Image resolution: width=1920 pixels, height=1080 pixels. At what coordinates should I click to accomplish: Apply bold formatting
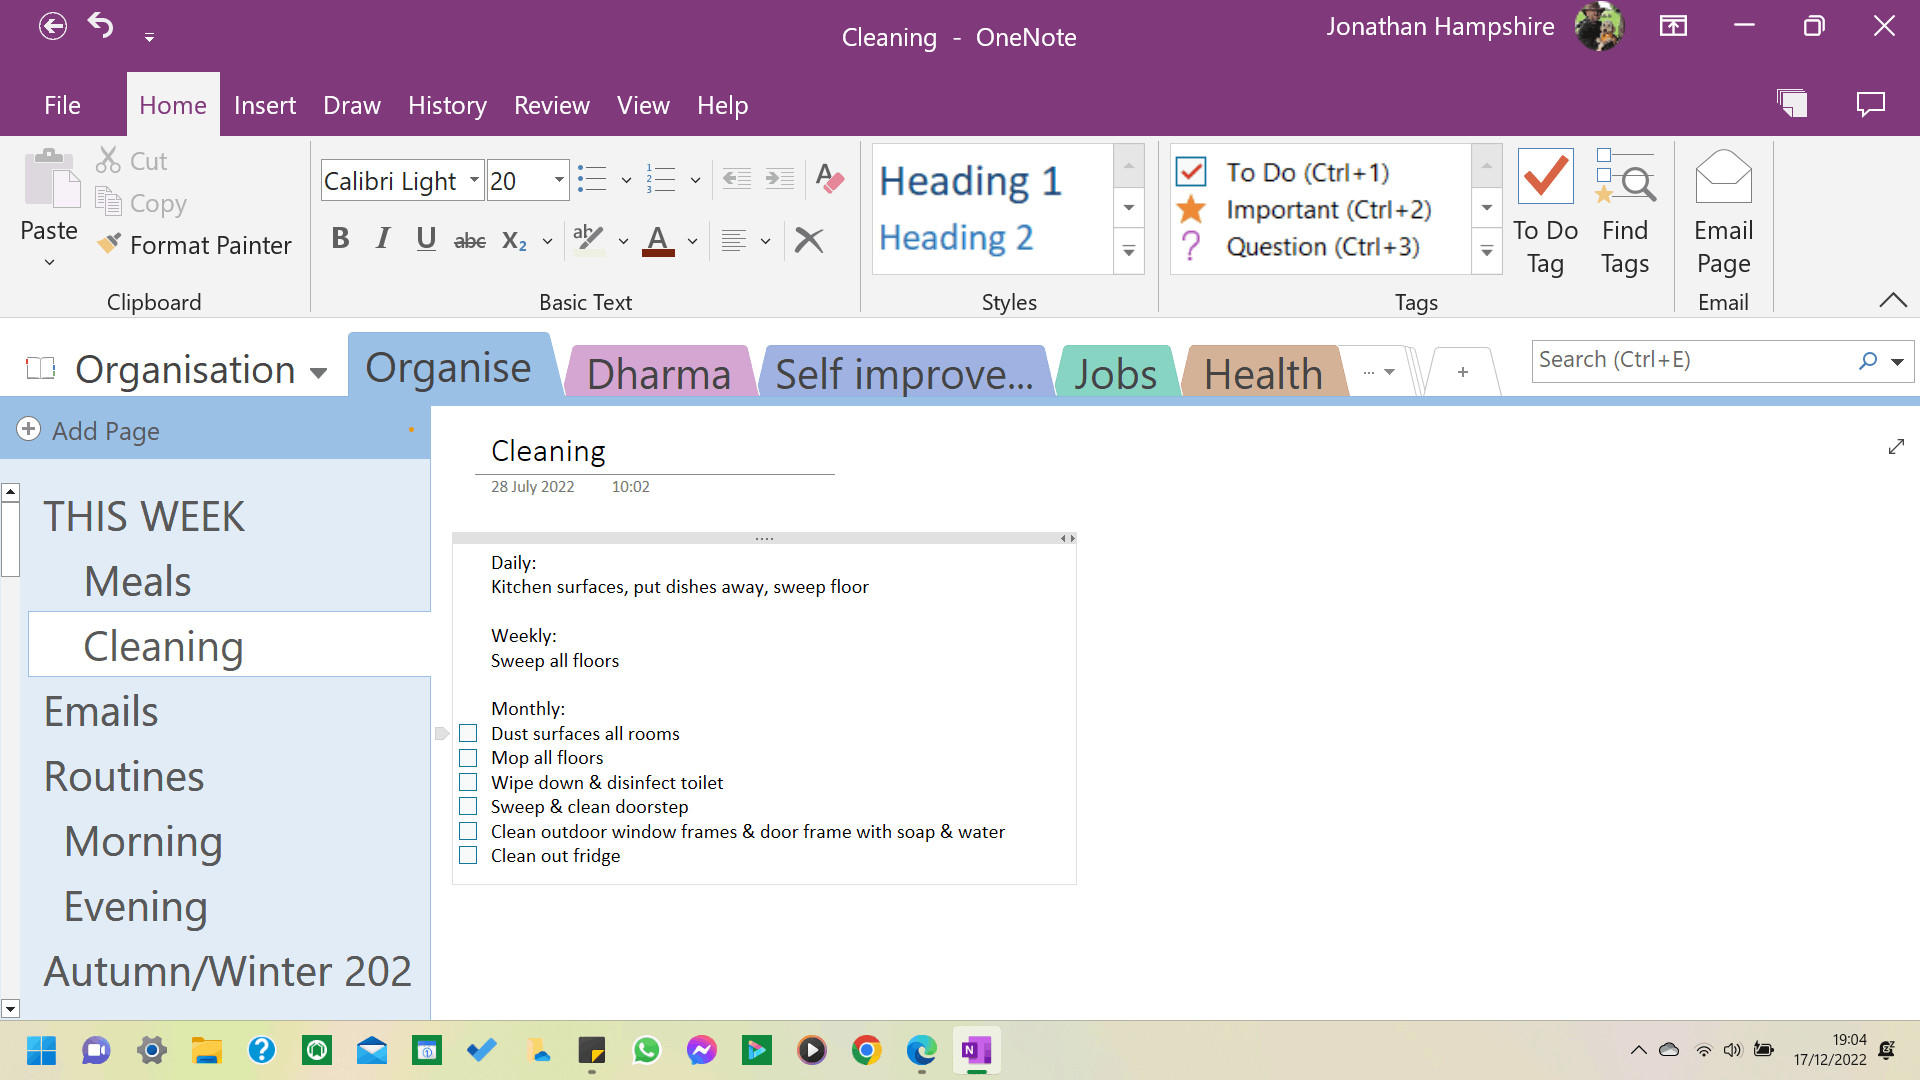(x=340, y=239)
